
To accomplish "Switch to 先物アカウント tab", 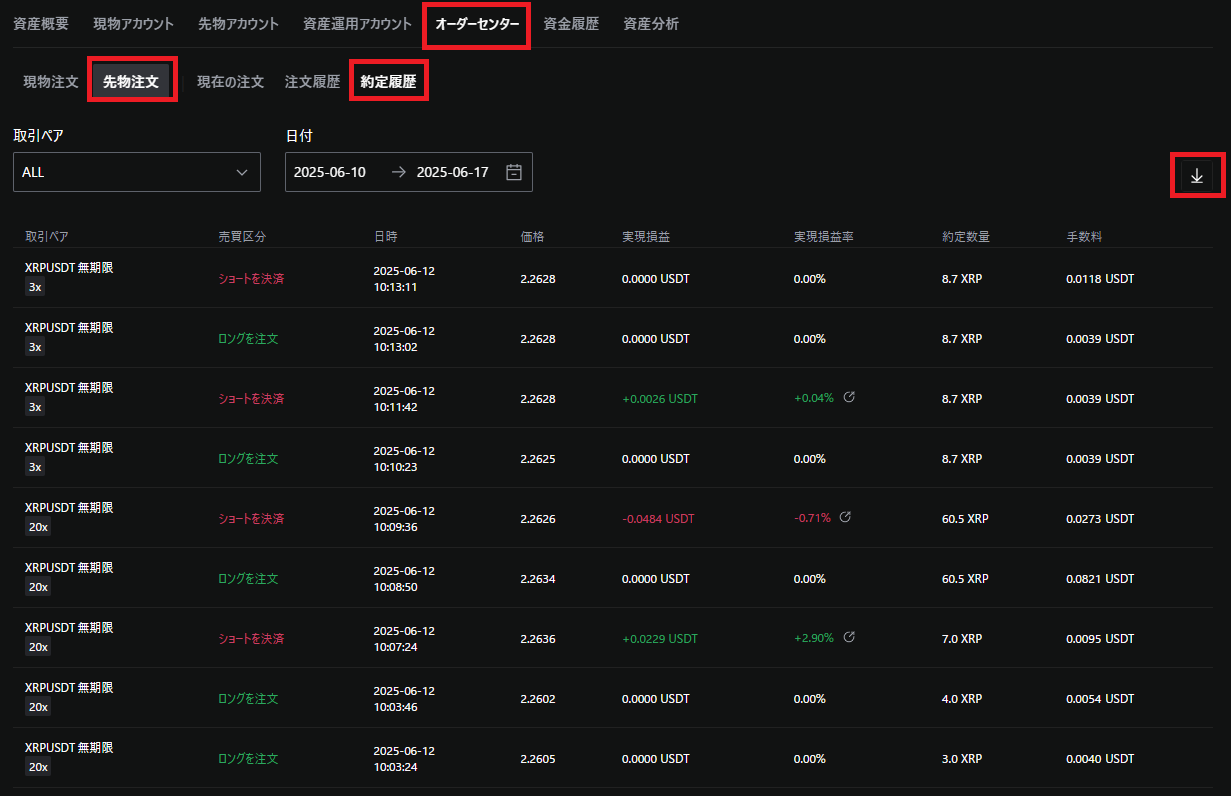I will click(x=238, y=24).
